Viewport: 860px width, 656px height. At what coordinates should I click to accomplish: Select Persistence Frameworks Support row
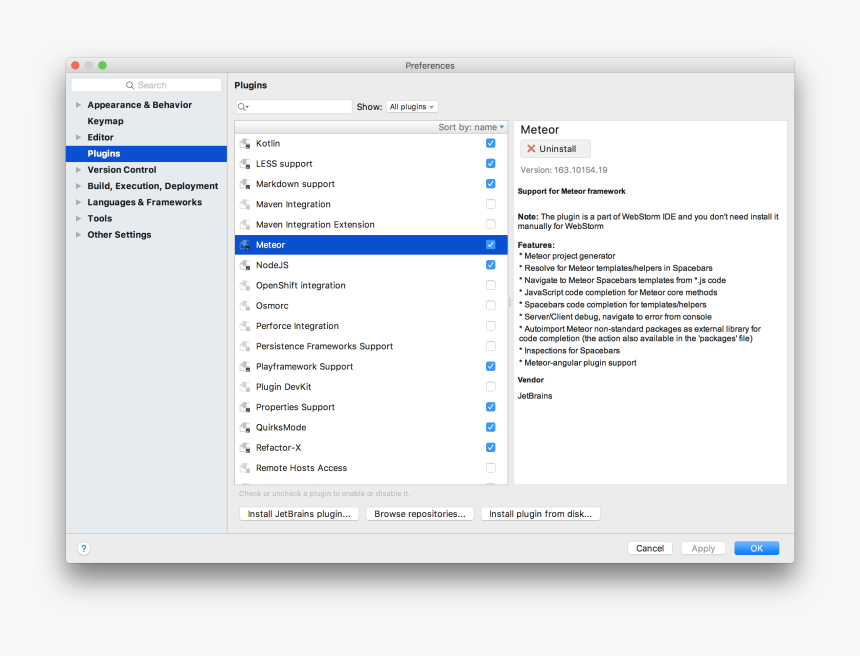(x=371, y=347)
